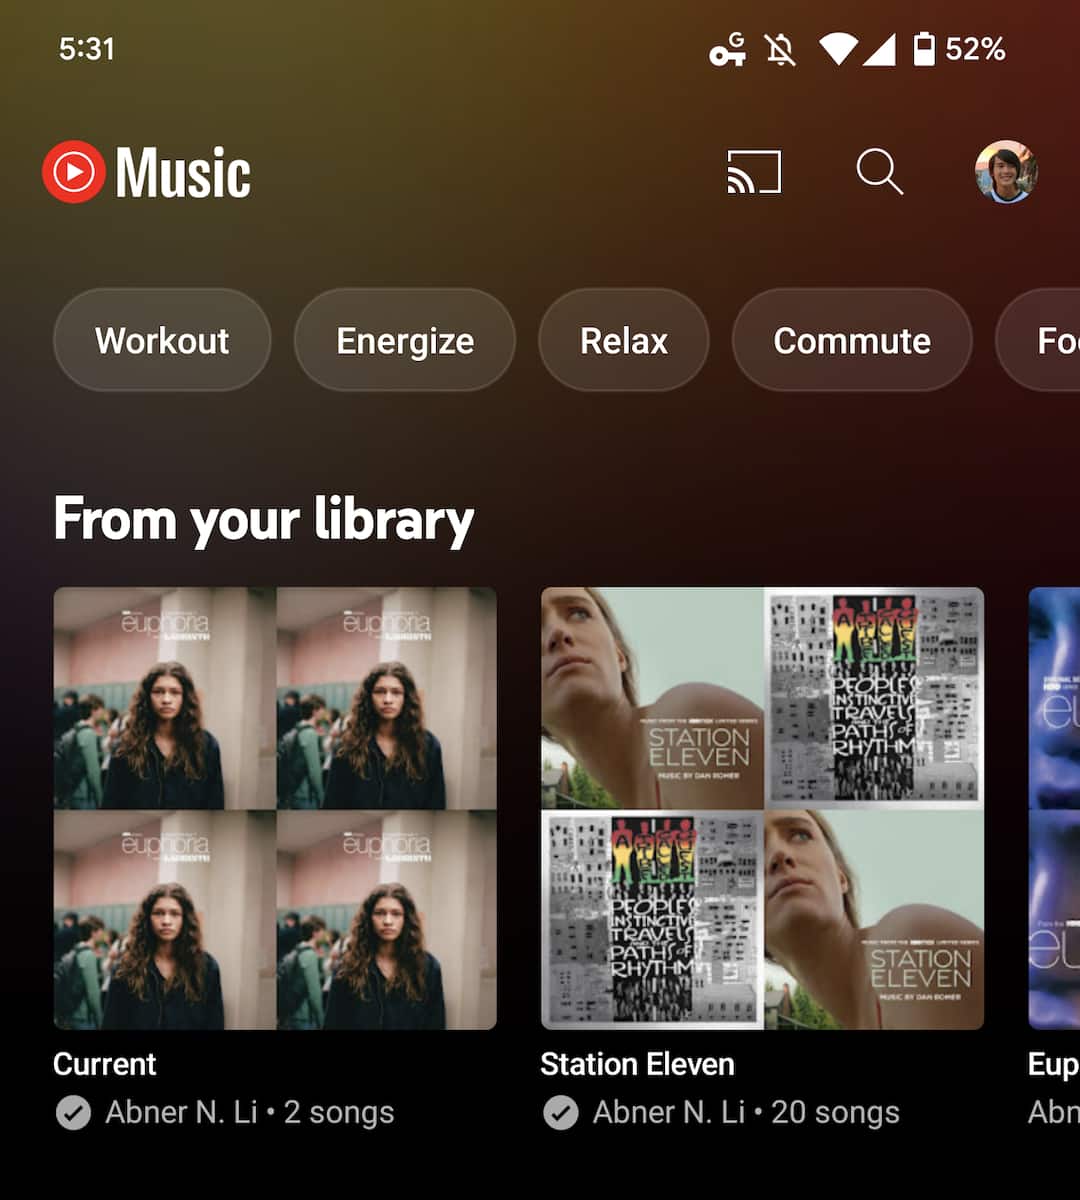
Task: Open the Station Eleven playlist cover
Action: (762, 808)
